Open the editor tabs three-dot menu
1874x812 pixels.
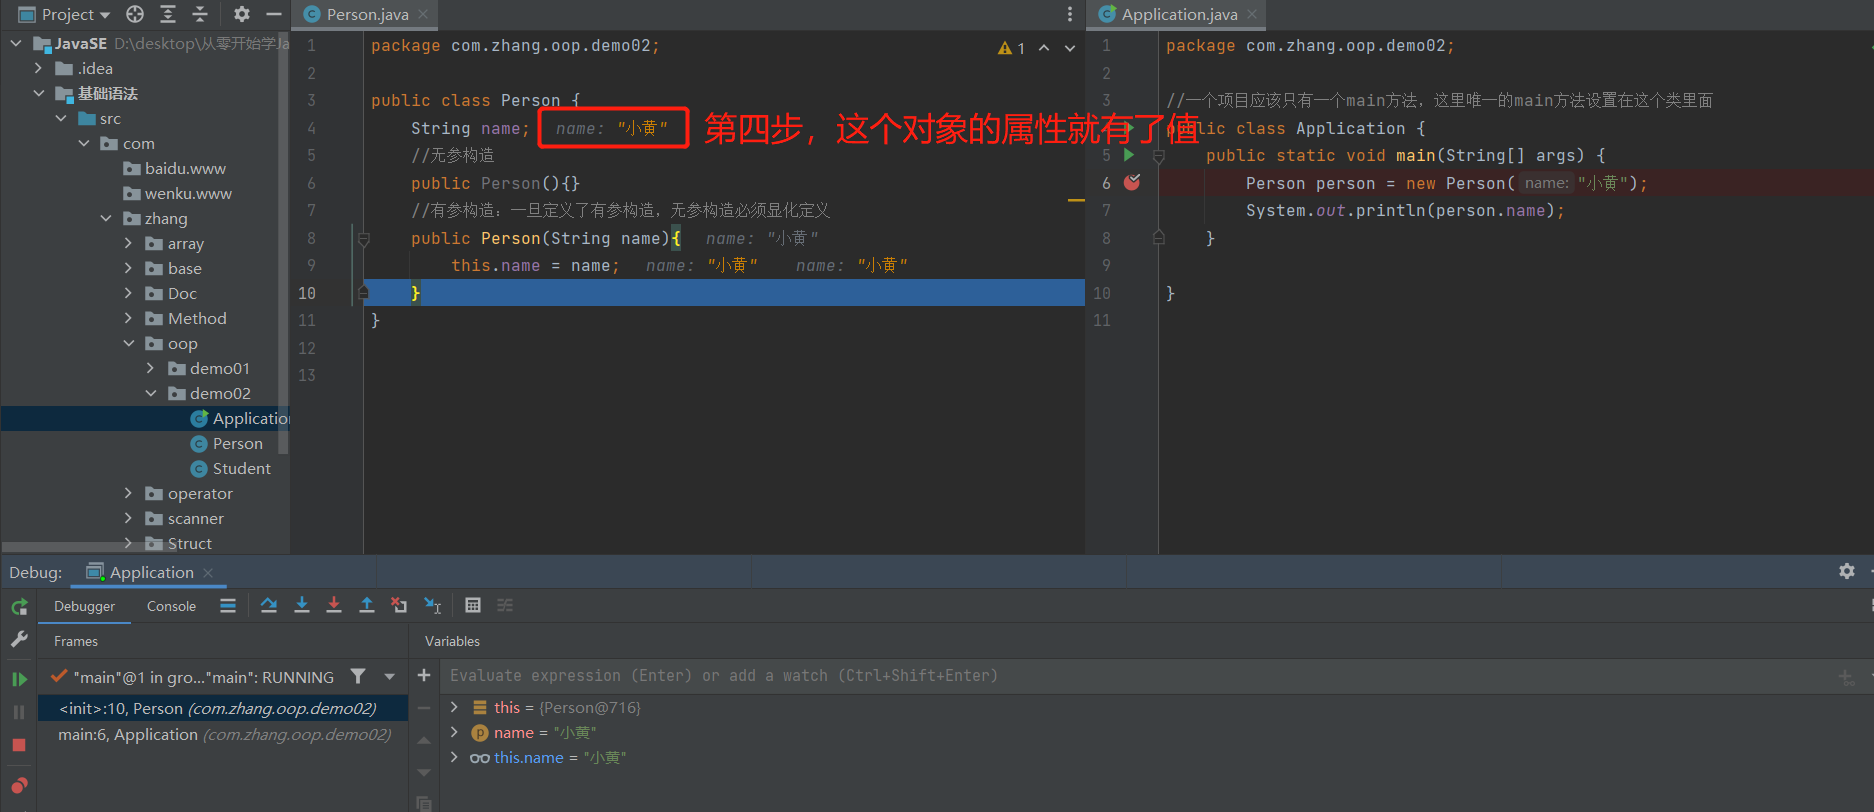coord(1070,14)
